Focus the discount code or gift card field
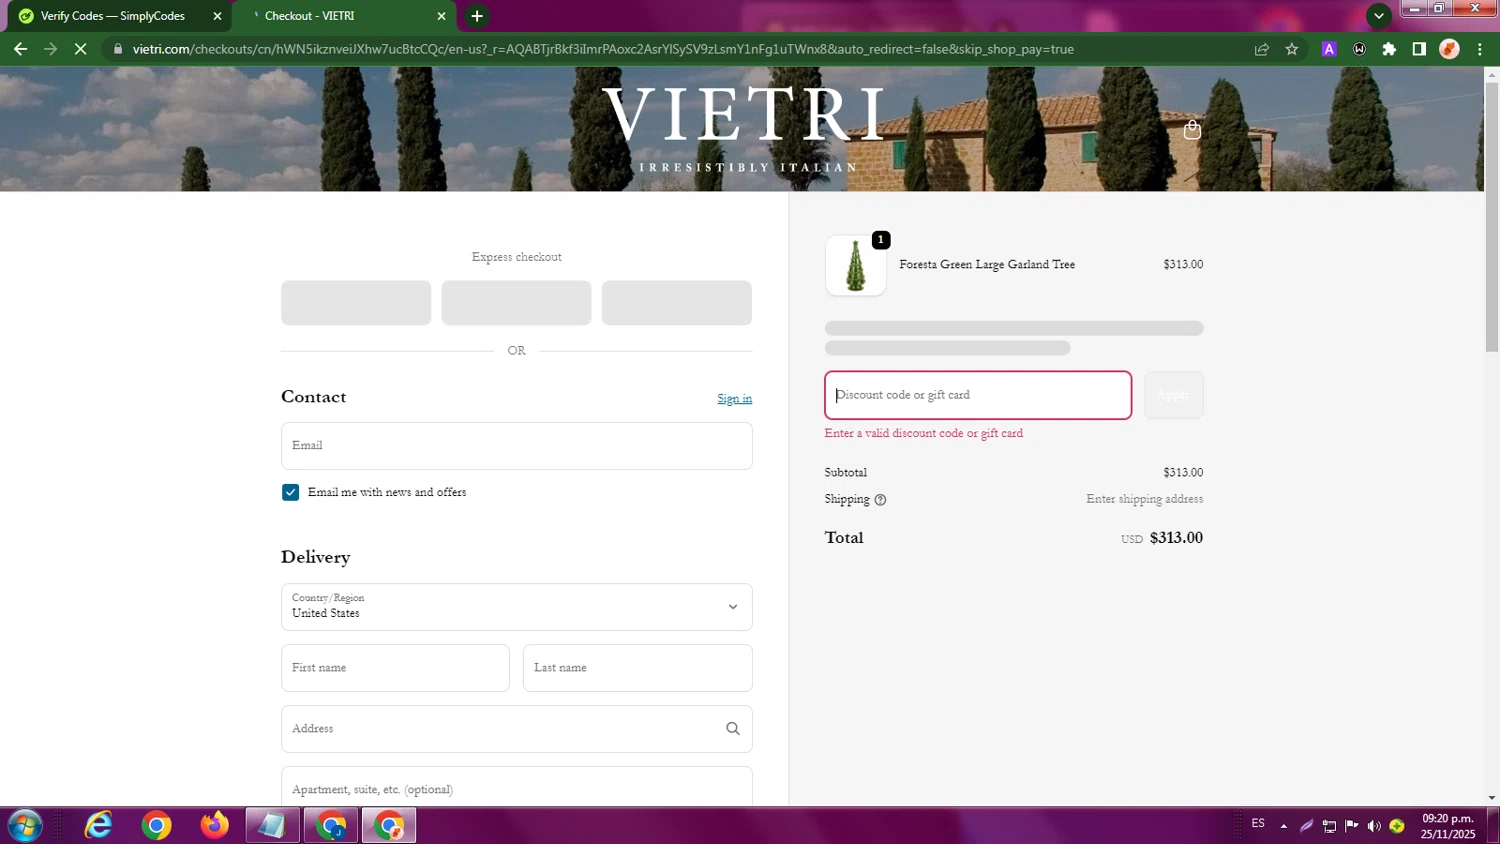The width and height of the screenshot is (1500, 844). 978,395
